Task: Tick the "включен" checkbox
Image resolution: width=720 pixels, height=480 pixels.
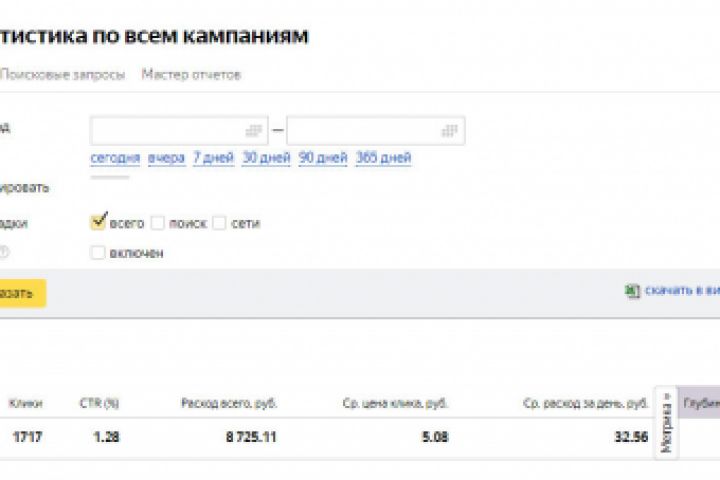Action: tap(98, 253)
